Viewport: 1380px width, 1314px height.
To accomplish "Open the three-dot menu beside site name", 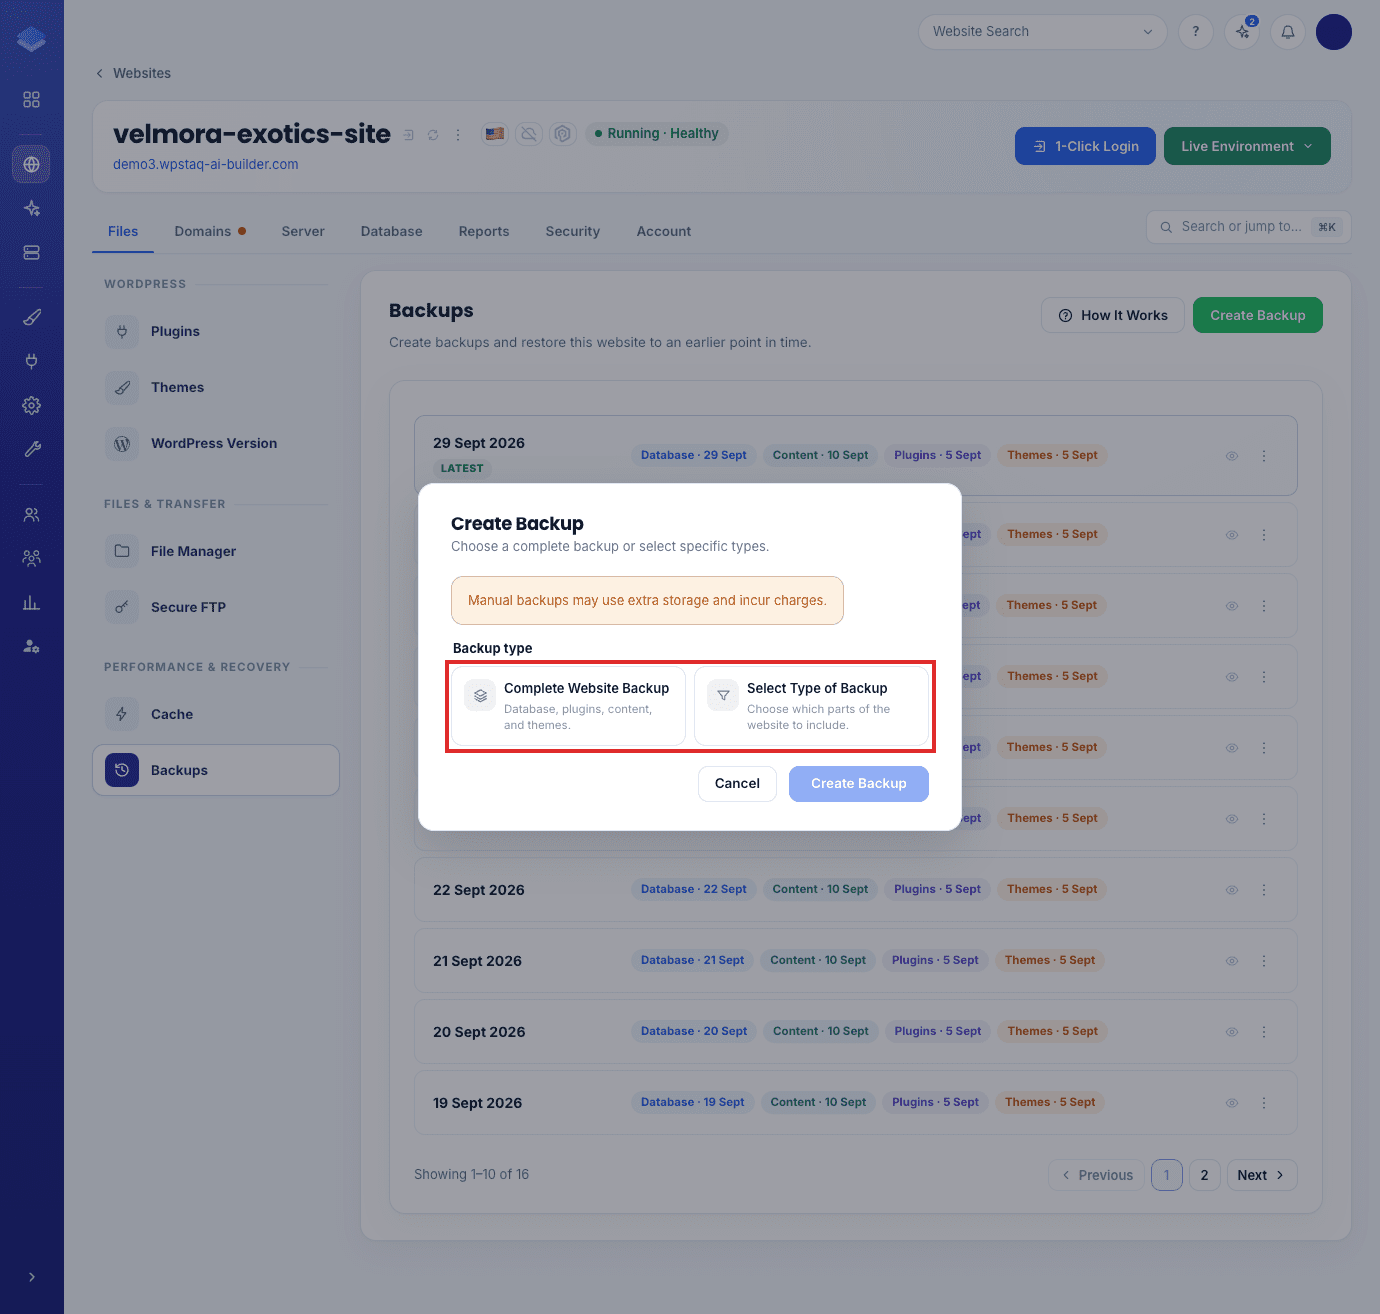I will coord(458,134).
